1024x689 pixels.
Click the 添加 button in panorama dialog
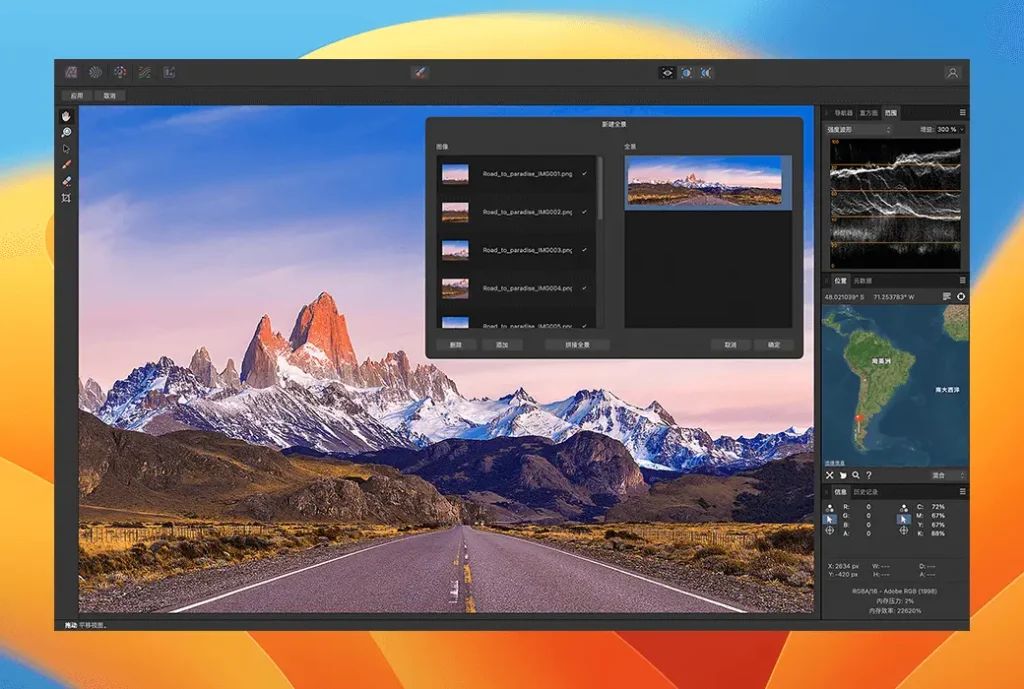click(502, 345)
